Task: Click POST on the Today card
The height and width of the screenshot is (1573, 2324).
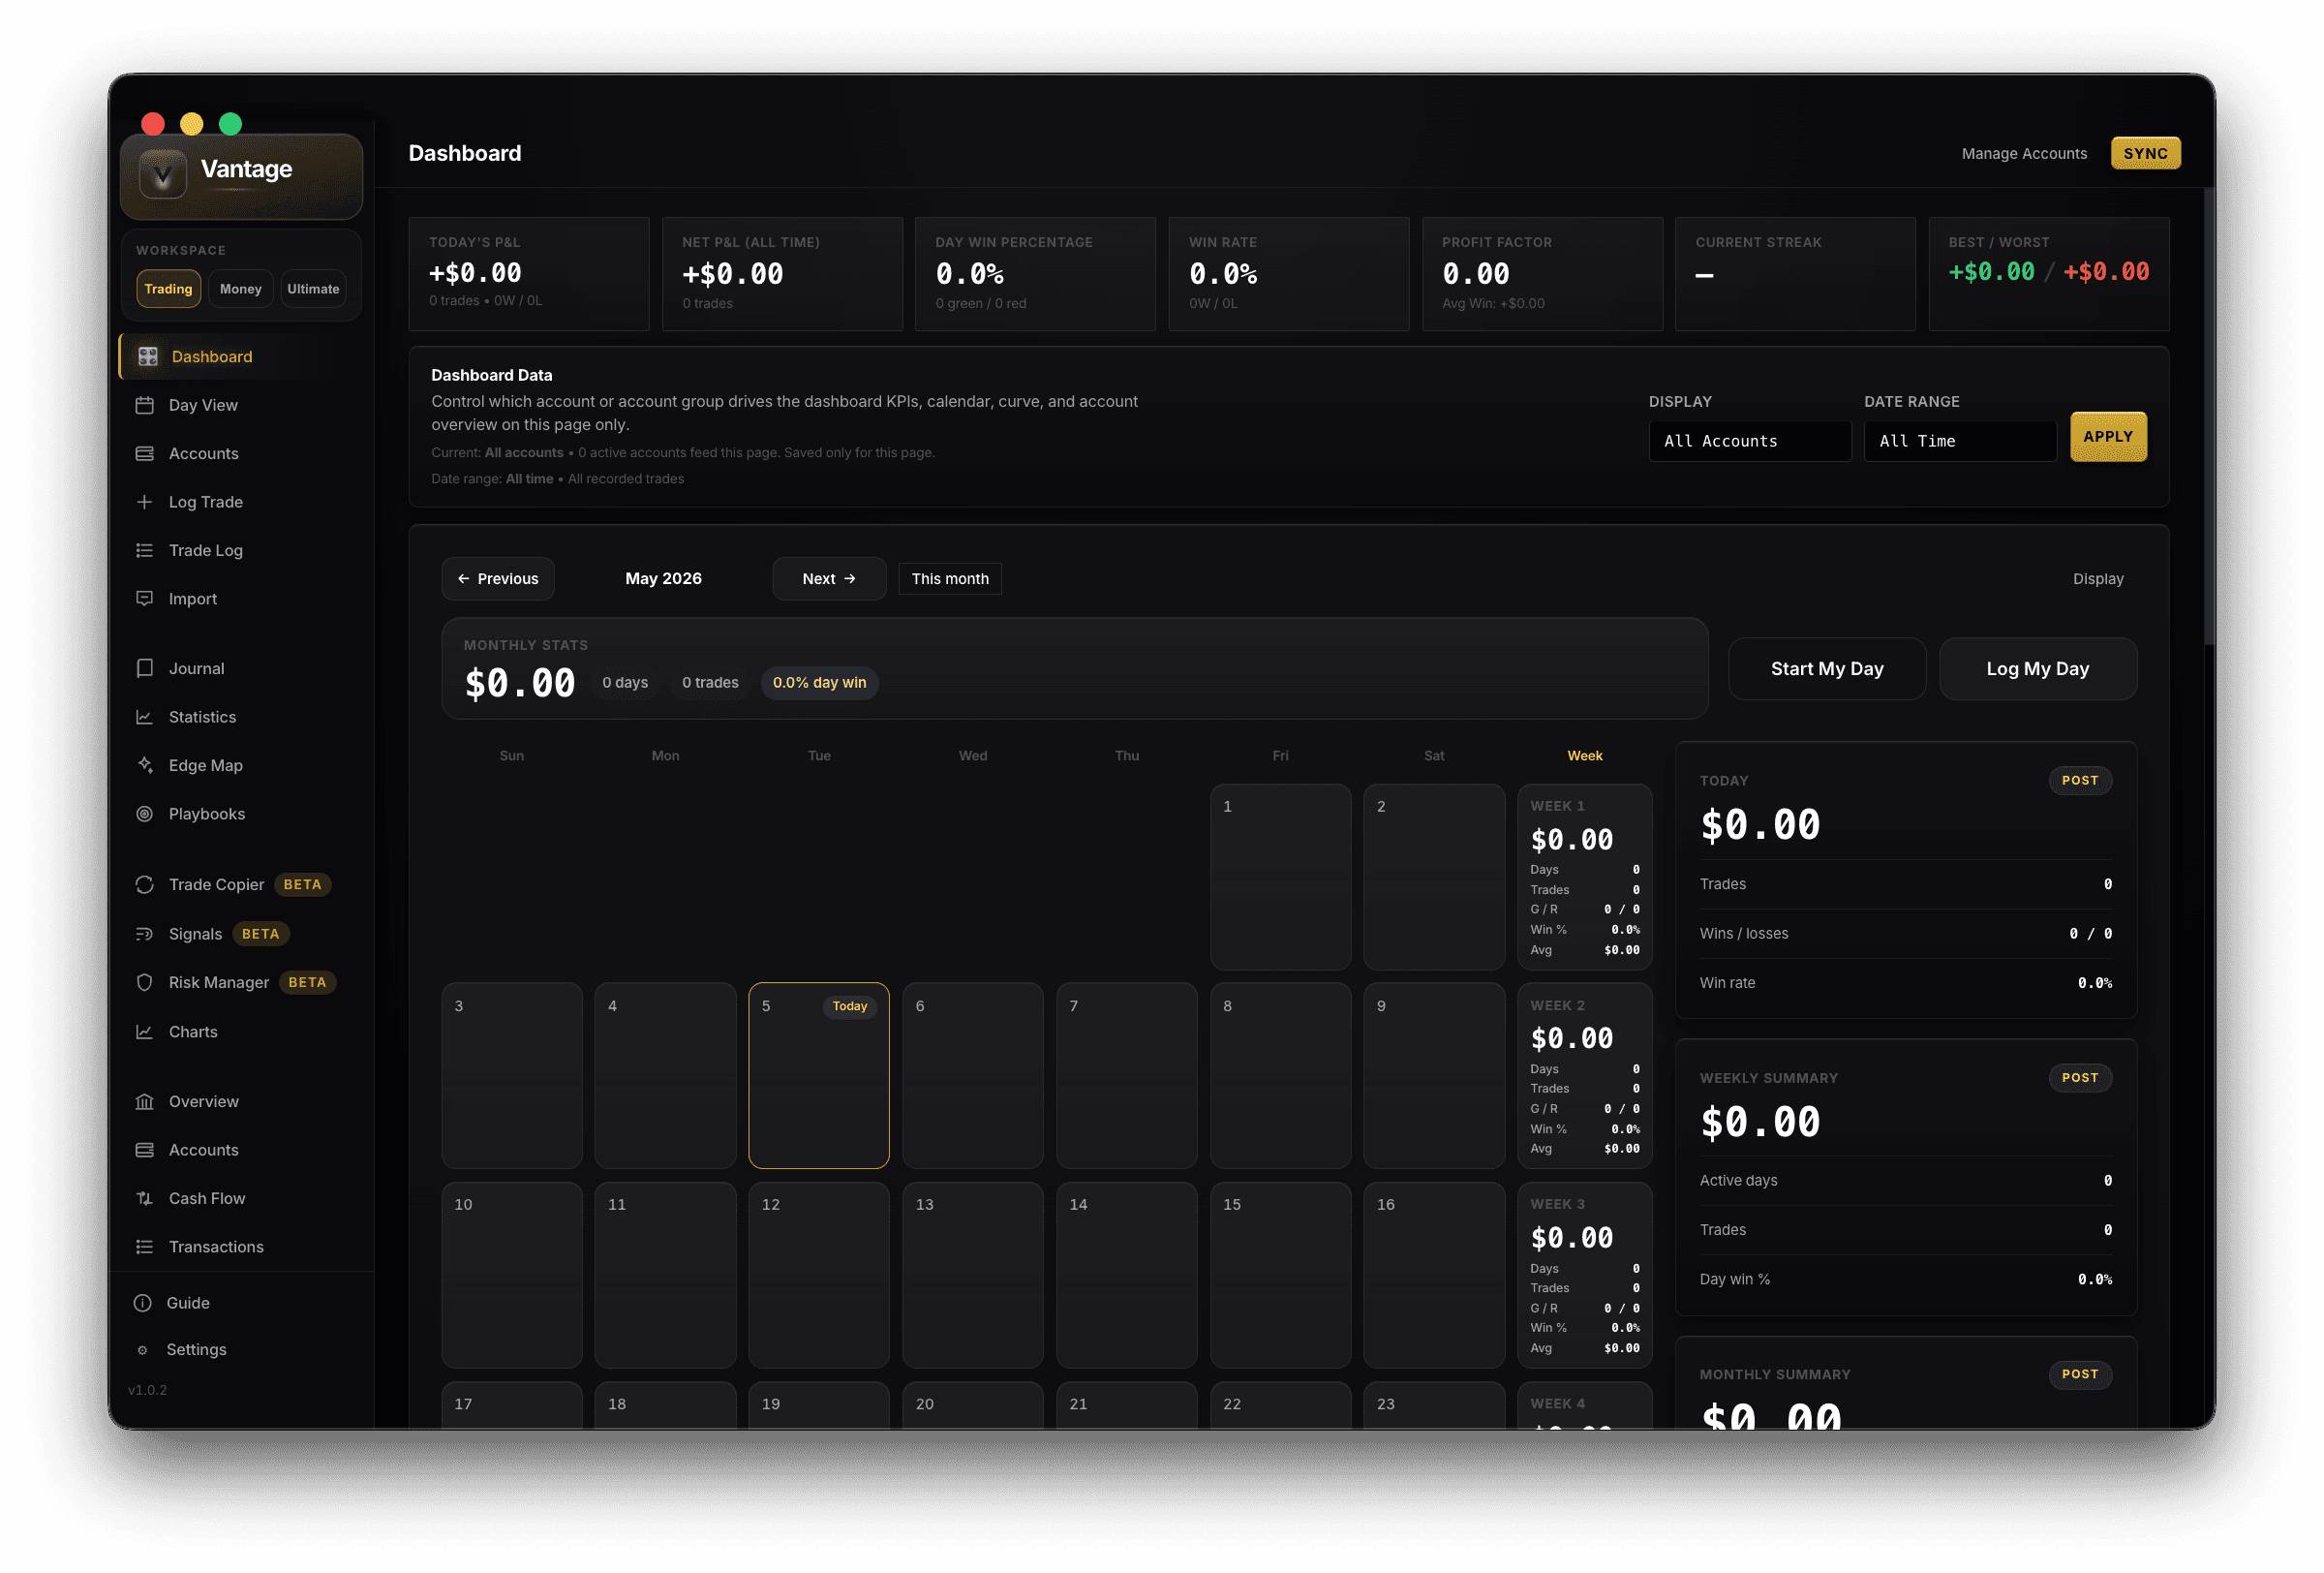Action: point(2079,781)
